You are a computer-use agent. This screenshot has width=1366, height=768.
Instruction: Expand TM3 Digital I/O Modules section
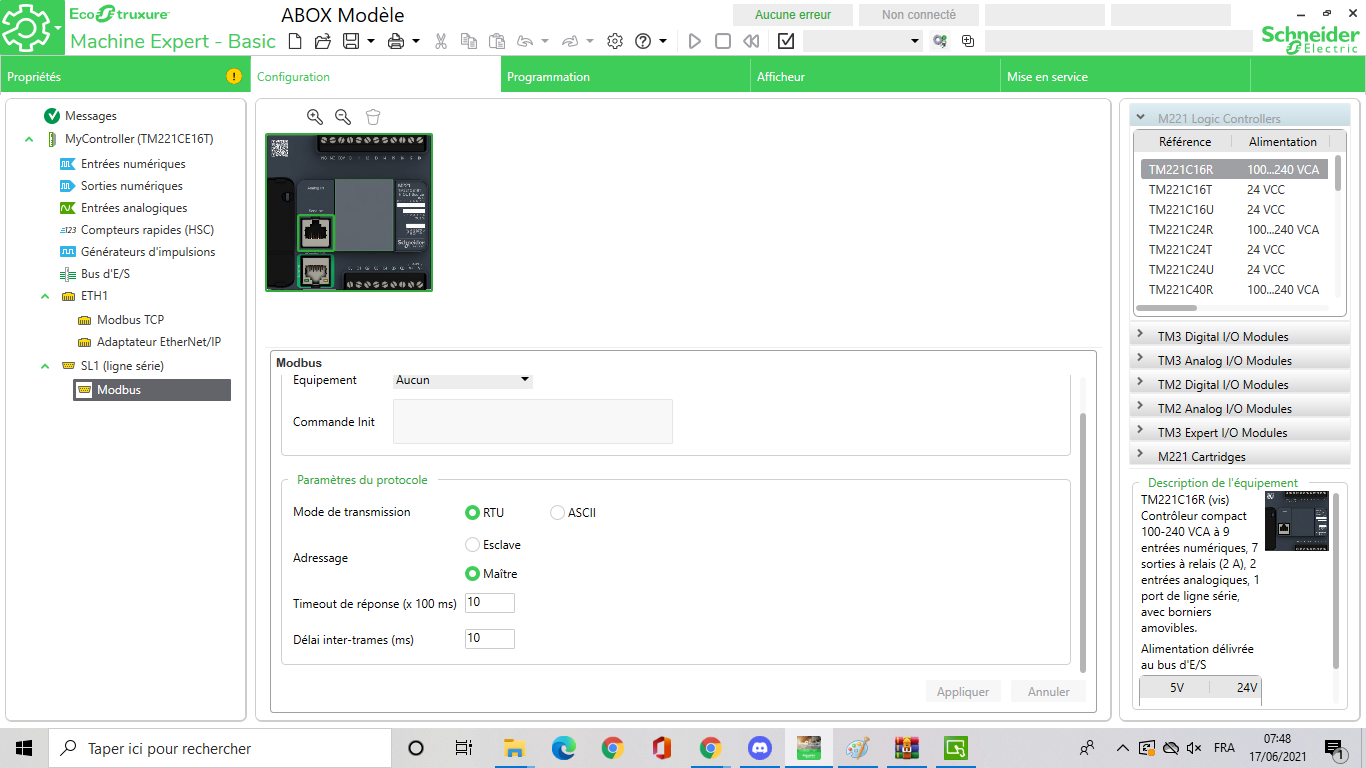tap(1141, 337)
